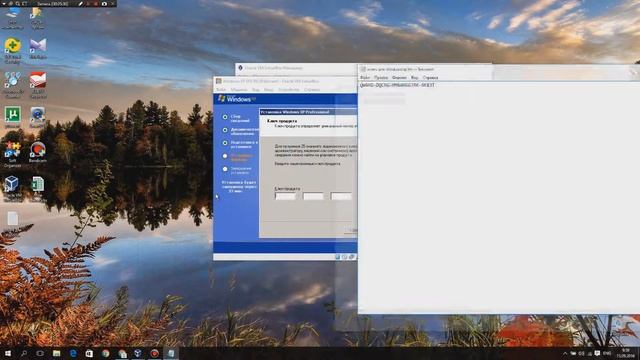Click the pencil draw icon in recording bar

click(x=81, y=3)
